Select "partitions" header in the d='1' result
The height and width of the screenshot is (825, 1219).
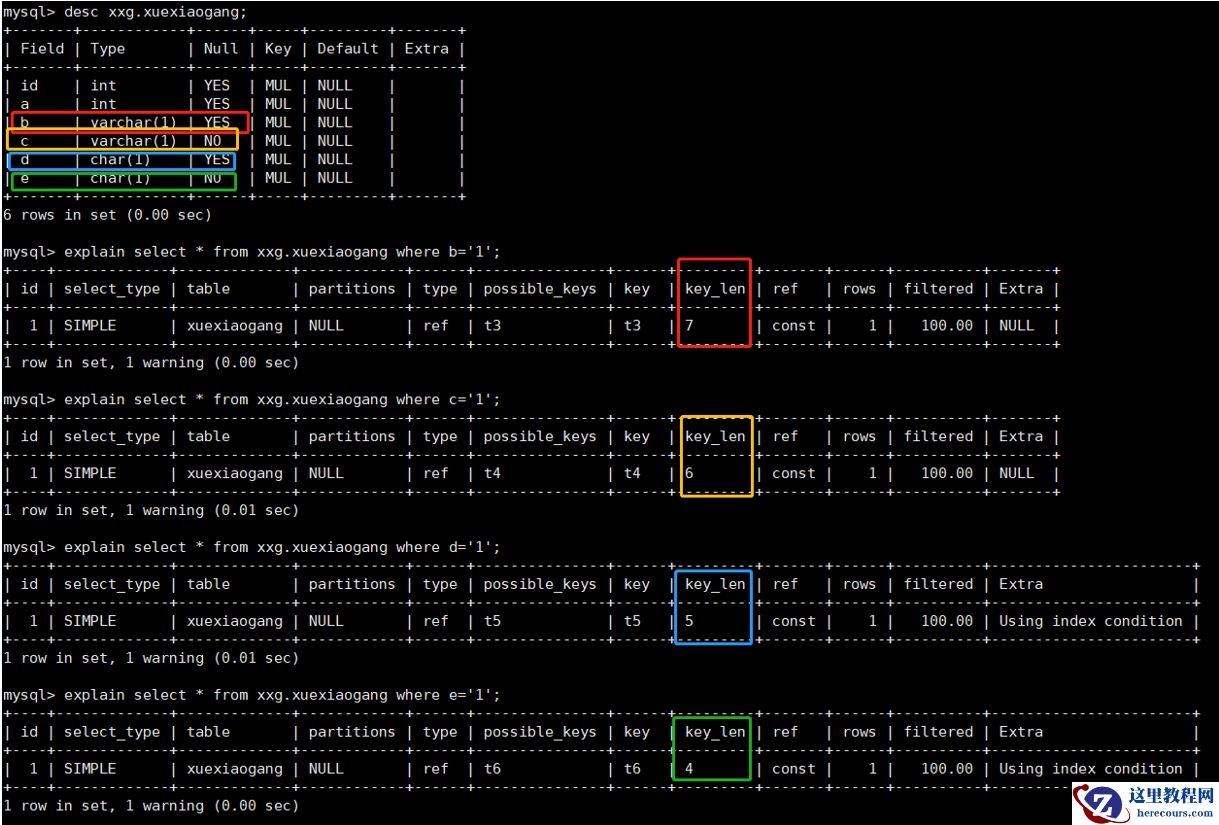pos(352,585)
